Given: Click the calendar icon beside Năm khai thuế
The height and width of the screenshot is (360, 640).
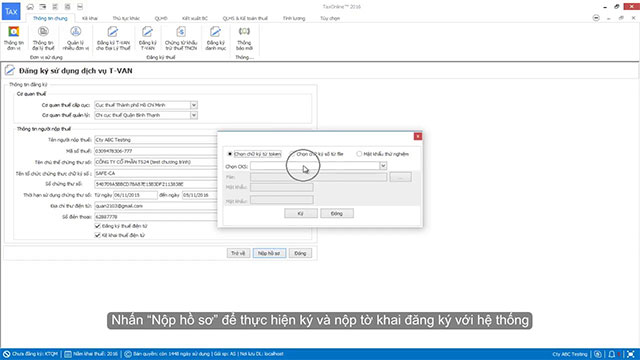Looking at the screenshot, I should (68, 354).
